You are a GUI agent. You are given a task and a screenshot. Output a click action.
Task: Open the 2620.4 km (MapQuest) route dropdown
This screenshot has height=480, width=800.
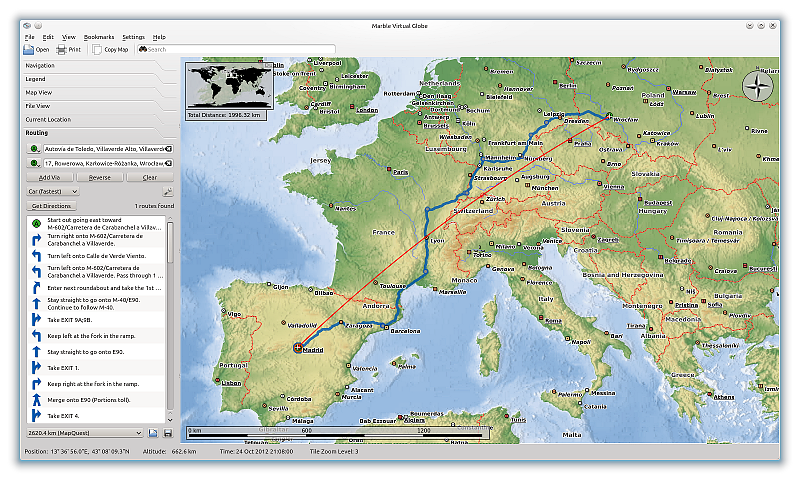tap(85, 433)
